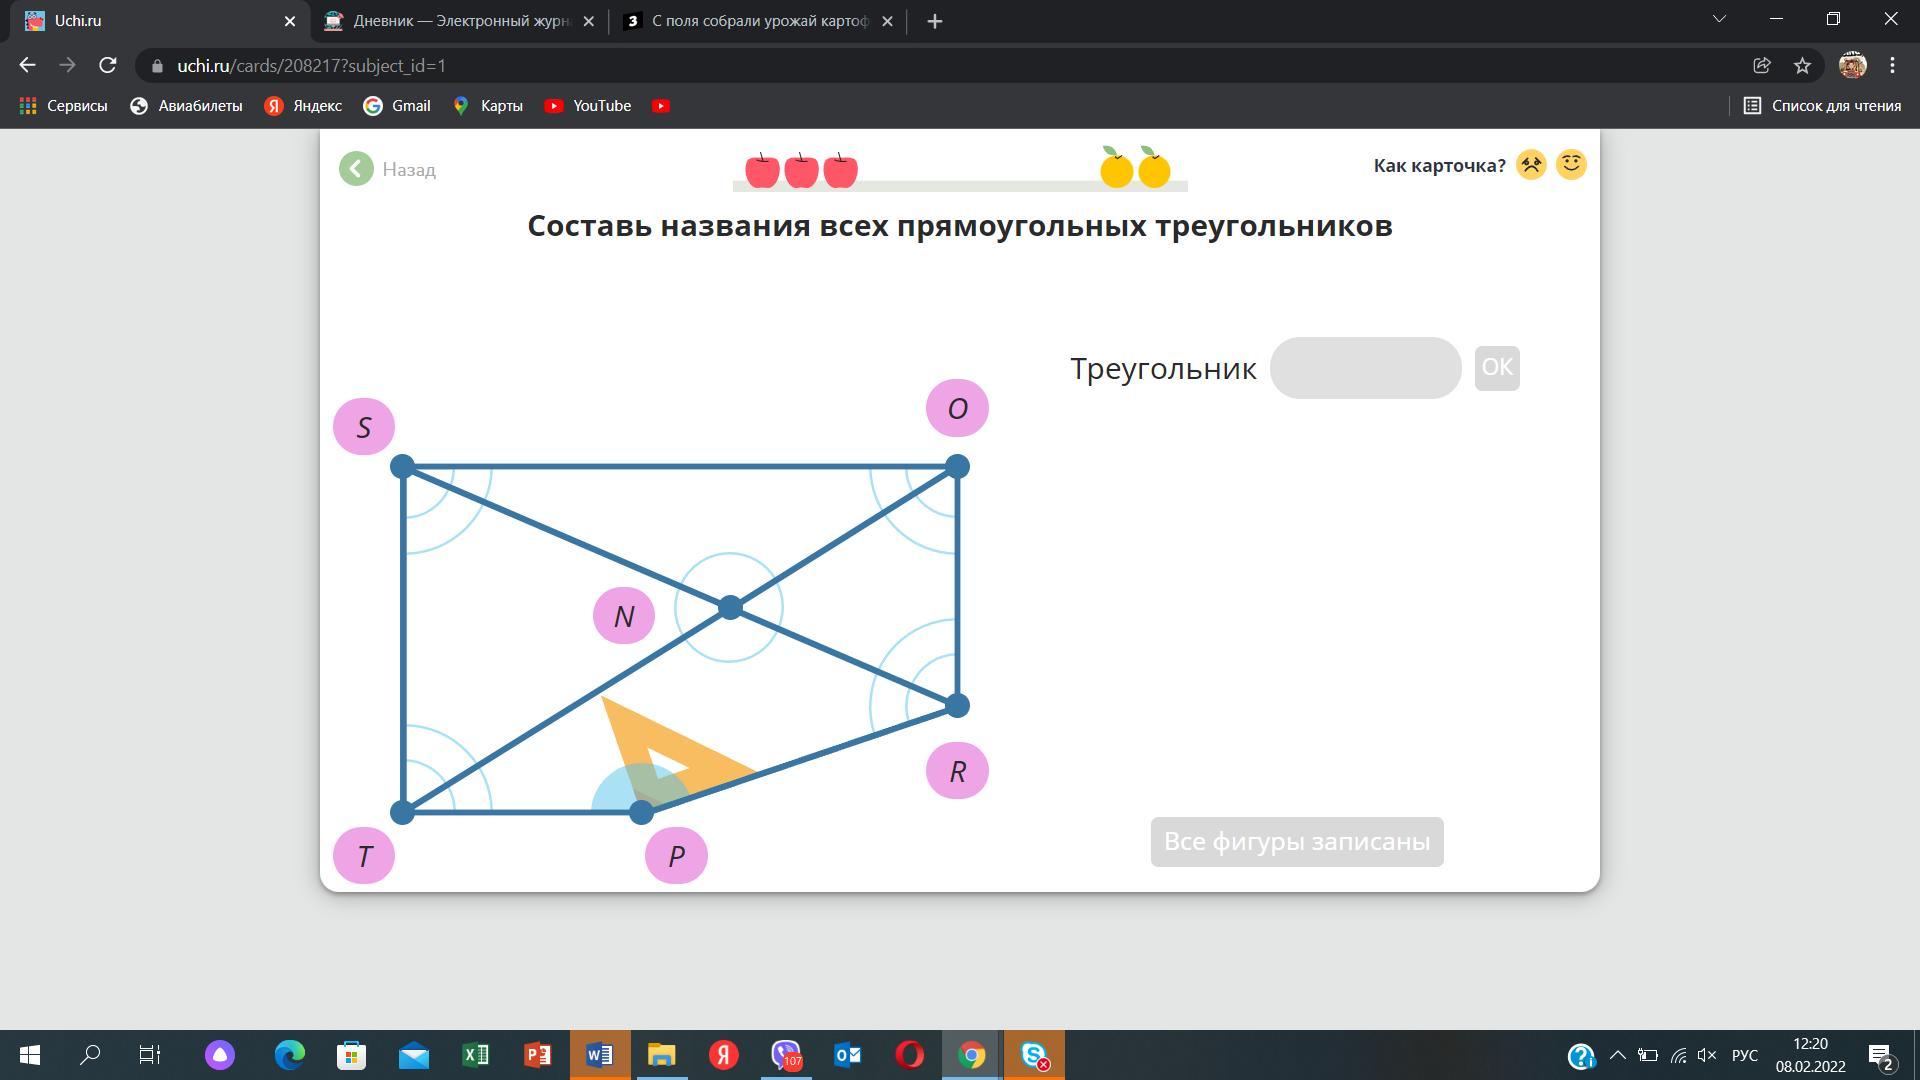Select the pink letter R label
The height and width of the screenshot is (1080, 1920).
(957, 771)
